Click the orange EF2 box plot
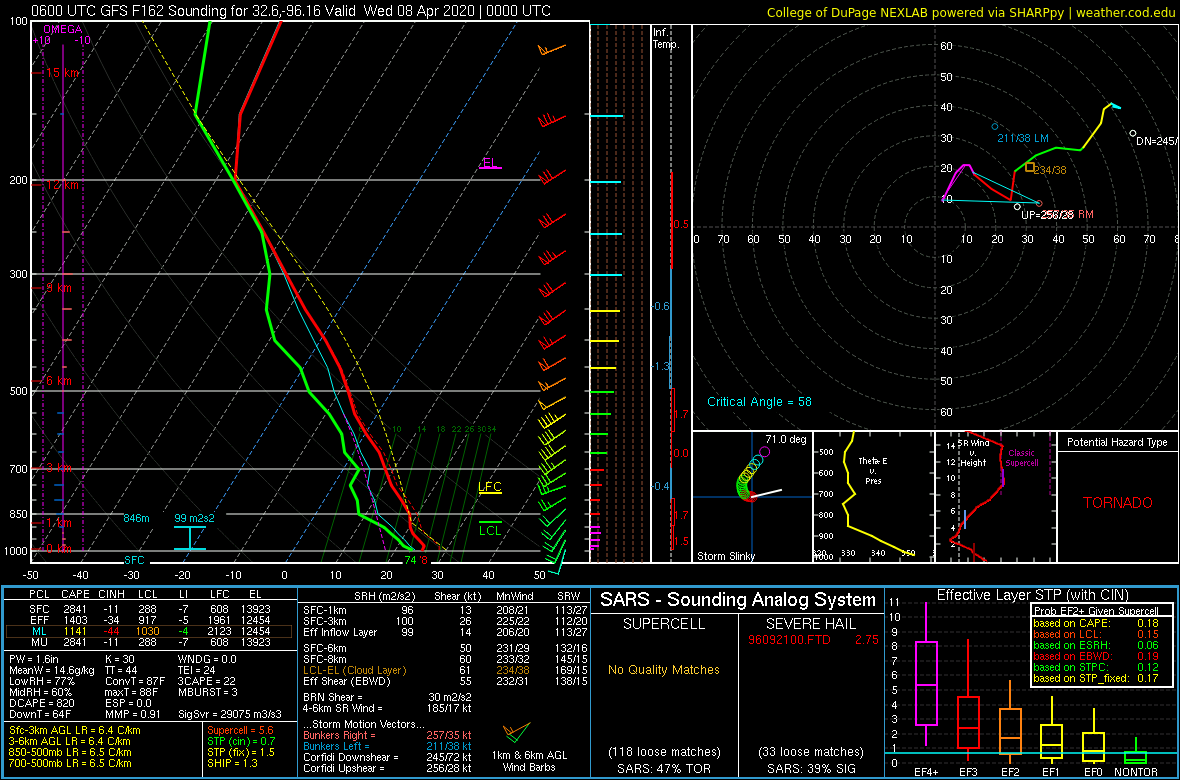Image resolution: width=1180 pixels, height=780 pixels. (x=1010, y=730)
